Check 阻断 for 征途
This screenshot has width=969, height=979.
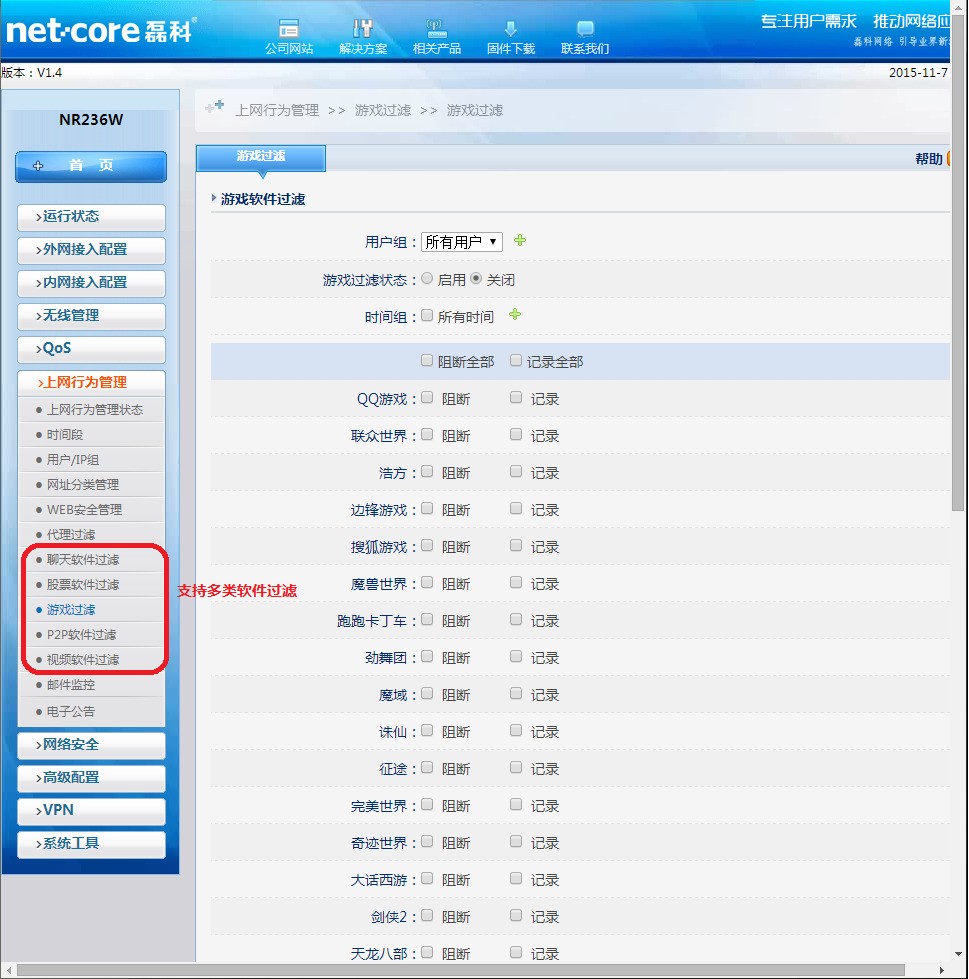pos(427,767)
